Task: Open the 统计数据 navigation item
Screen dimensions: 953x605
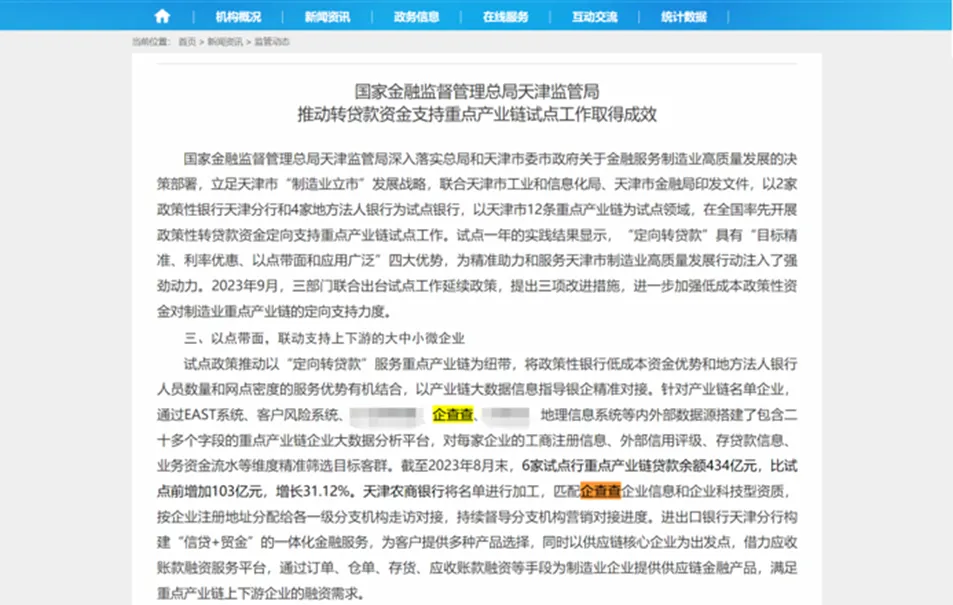Action: tap(683, 17)
